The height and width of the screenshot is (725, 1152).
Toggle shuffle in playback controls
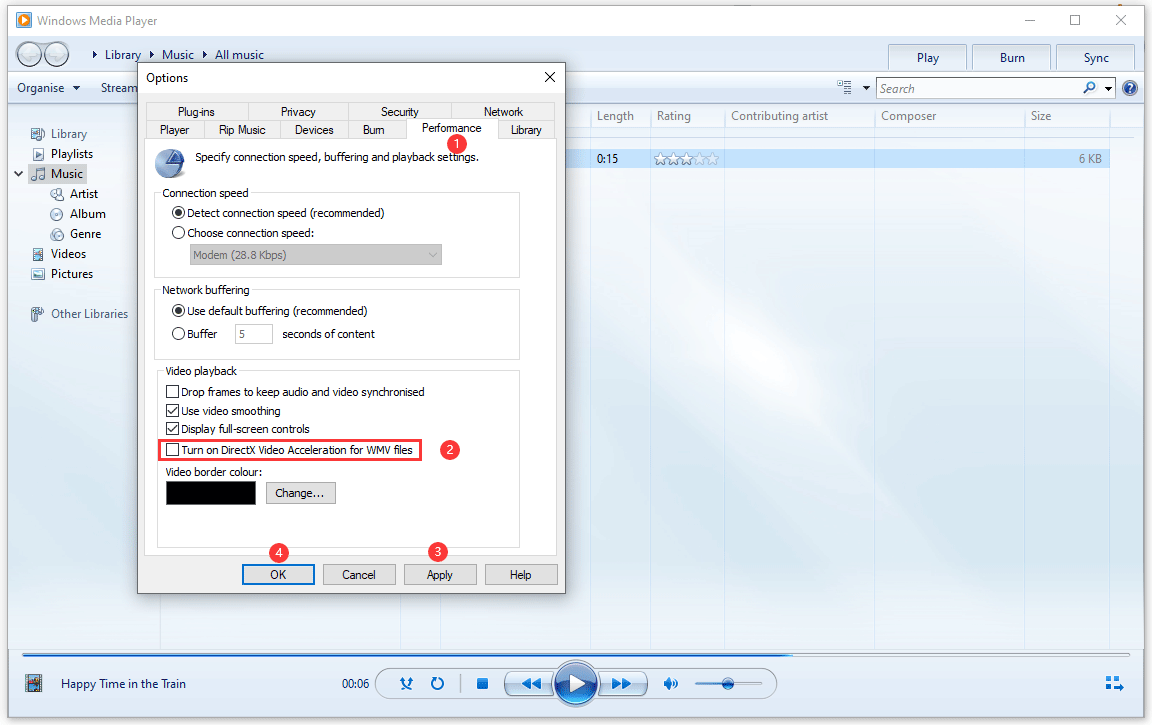click(406, 684)
